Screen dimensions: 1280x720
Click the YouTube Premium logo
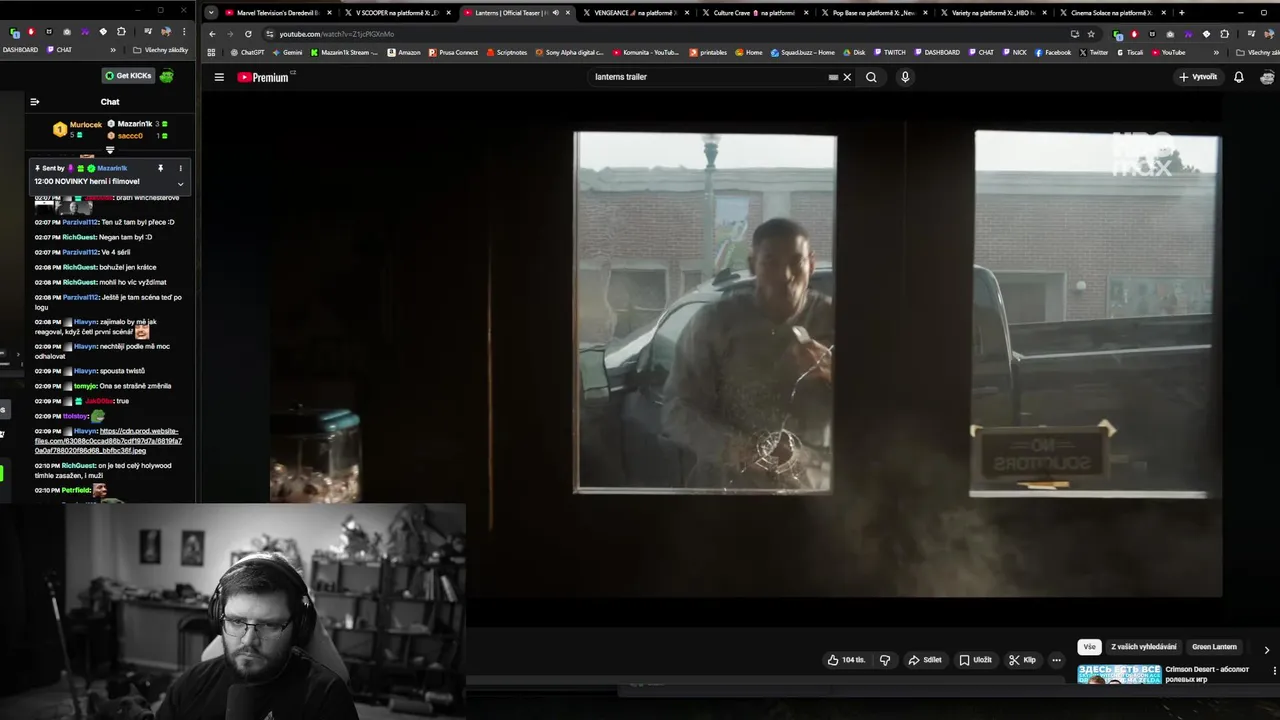pos(264,77)
